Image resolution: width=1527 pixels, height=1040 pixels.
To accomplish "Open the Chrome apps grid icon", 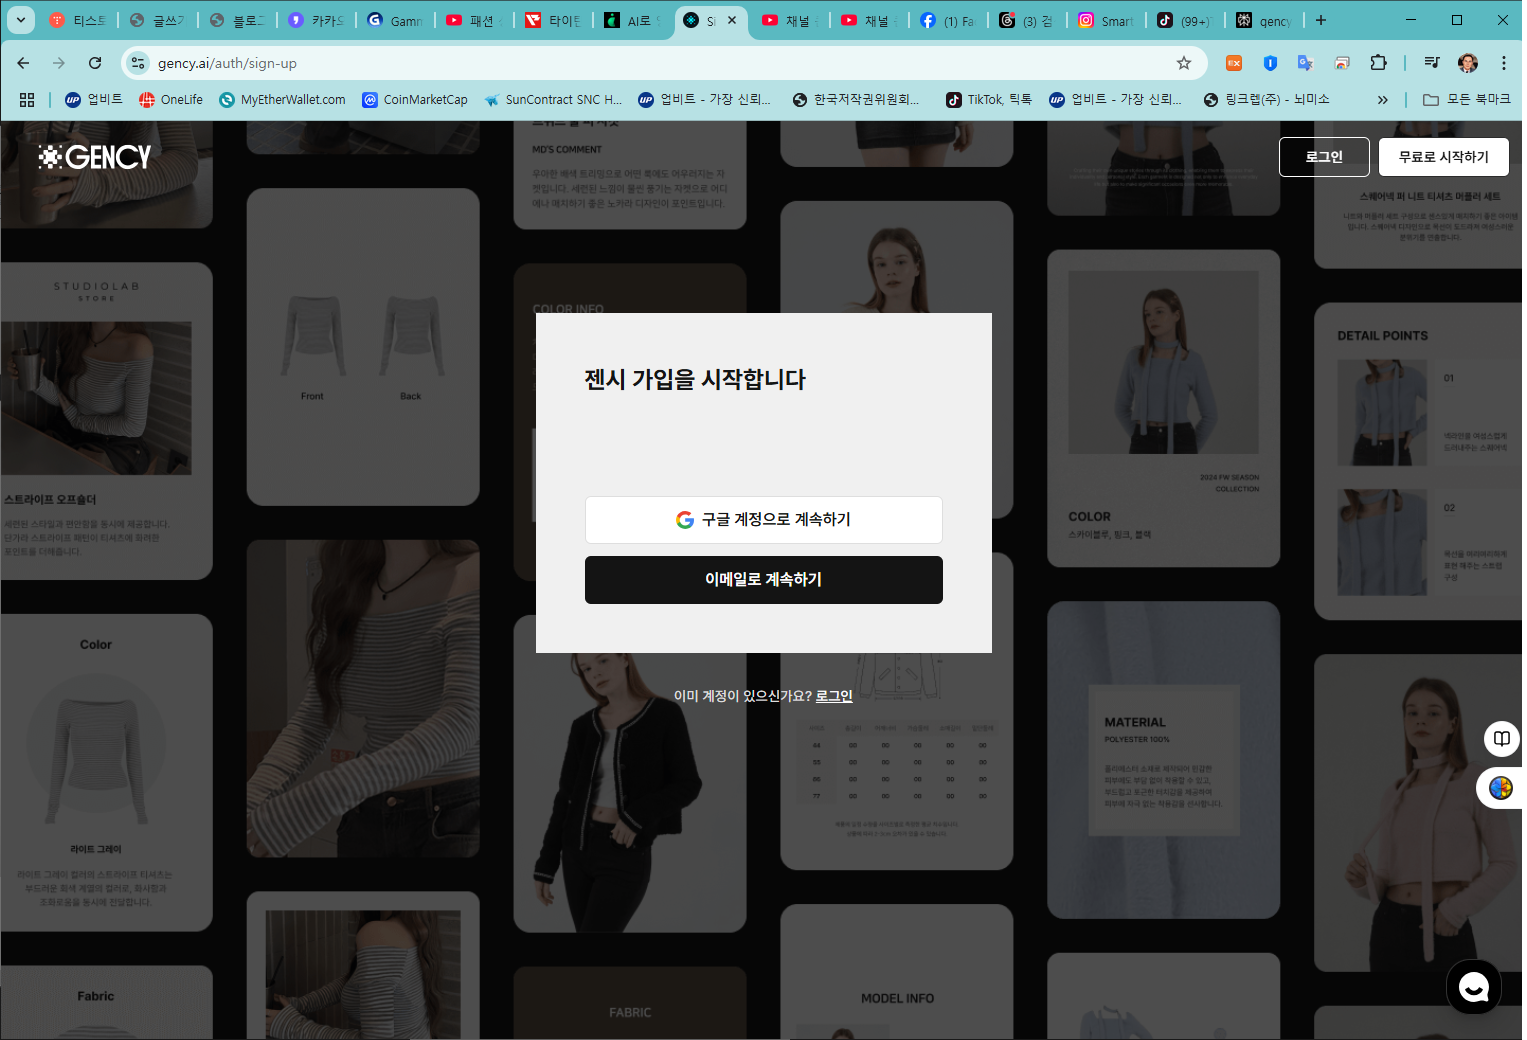I will pos(27,100).
